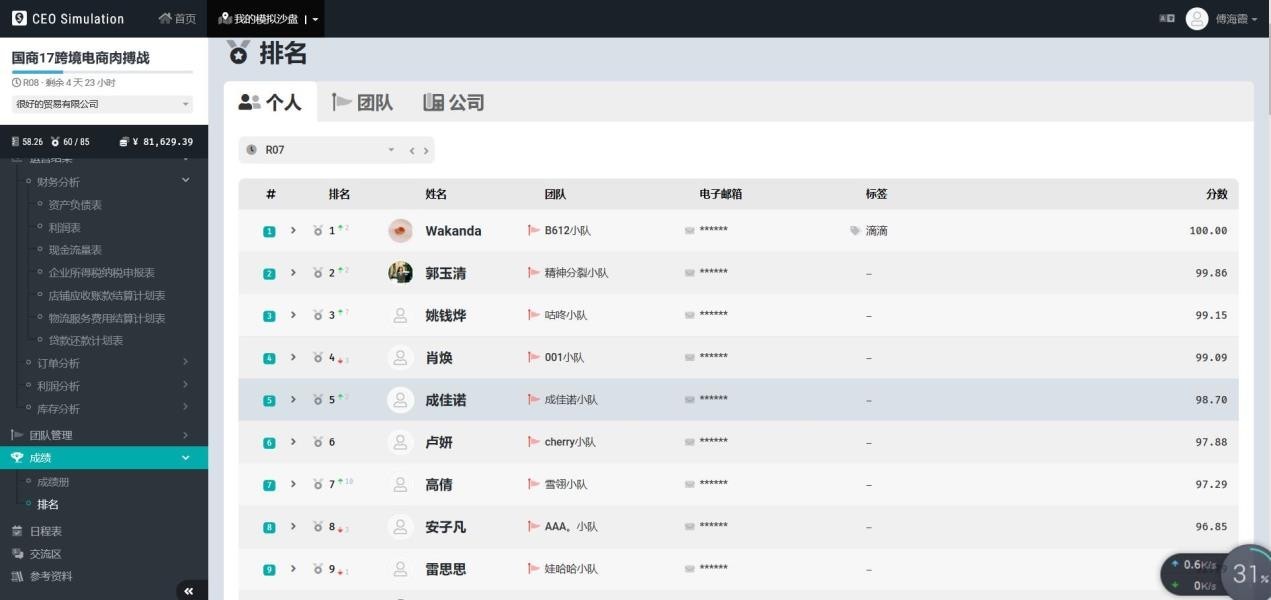Expand row details for Wakanda
The width and height of the screenshot is (1271, 600).
click(x=293, y=231)
